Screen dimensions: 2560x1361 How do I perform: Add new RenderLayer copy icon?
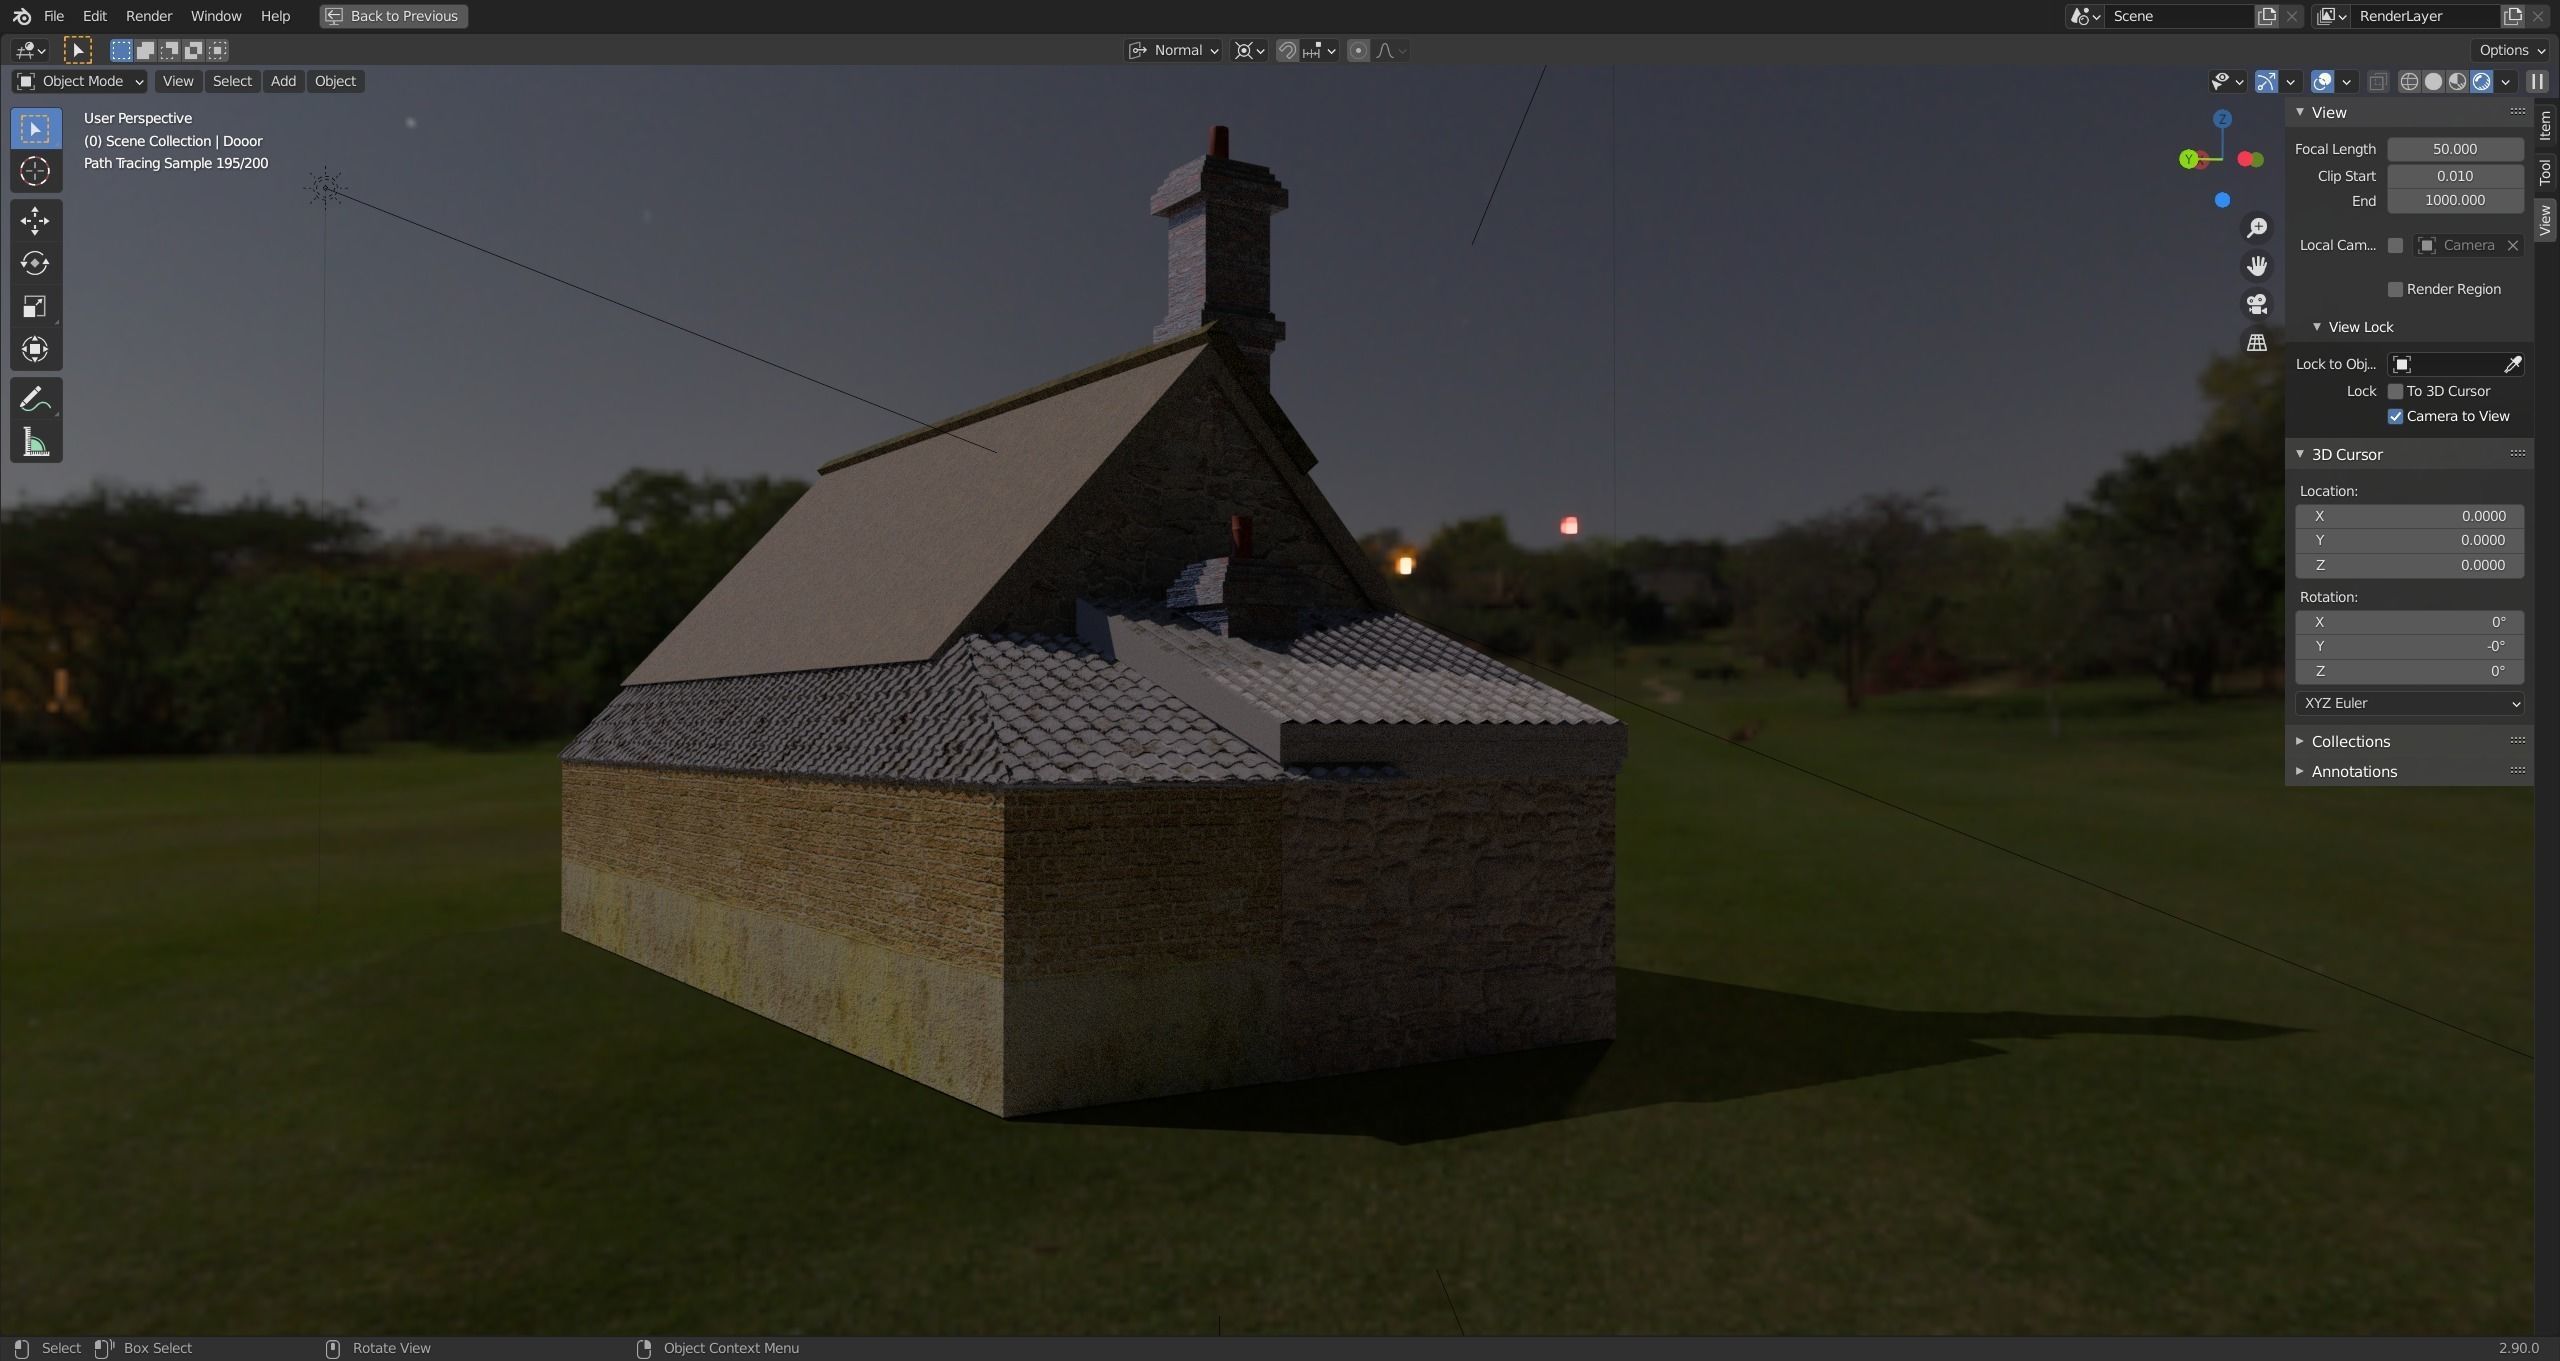(2513, 16)
